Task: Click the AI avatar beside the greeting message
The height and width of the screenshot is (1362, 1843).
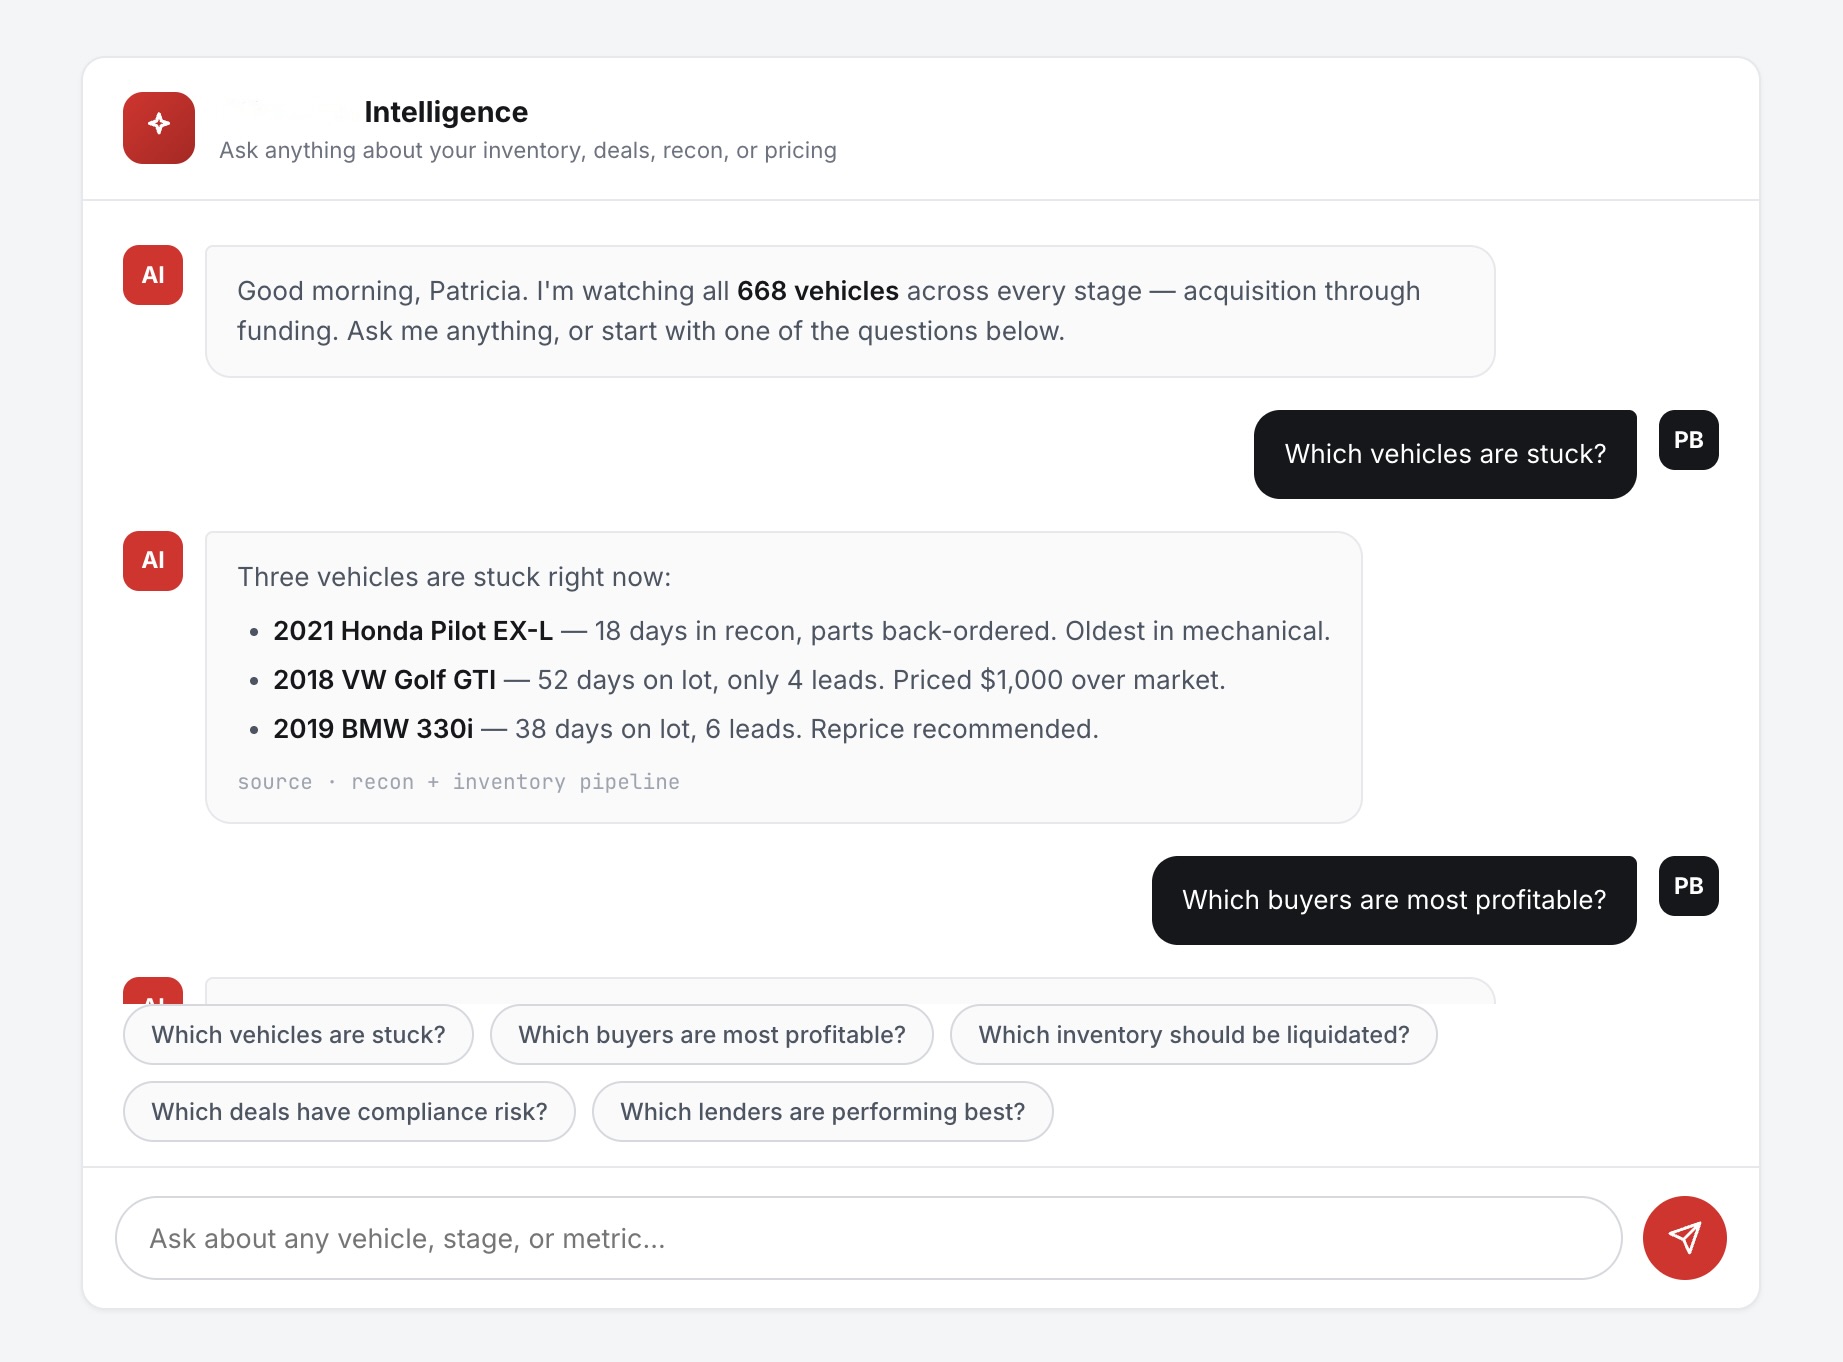Action: [153, 275]
